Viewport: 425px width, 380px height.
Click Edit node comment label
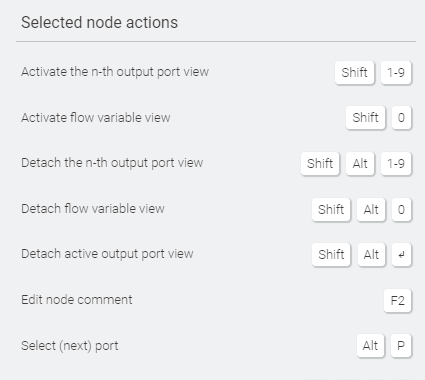(77, 300)
